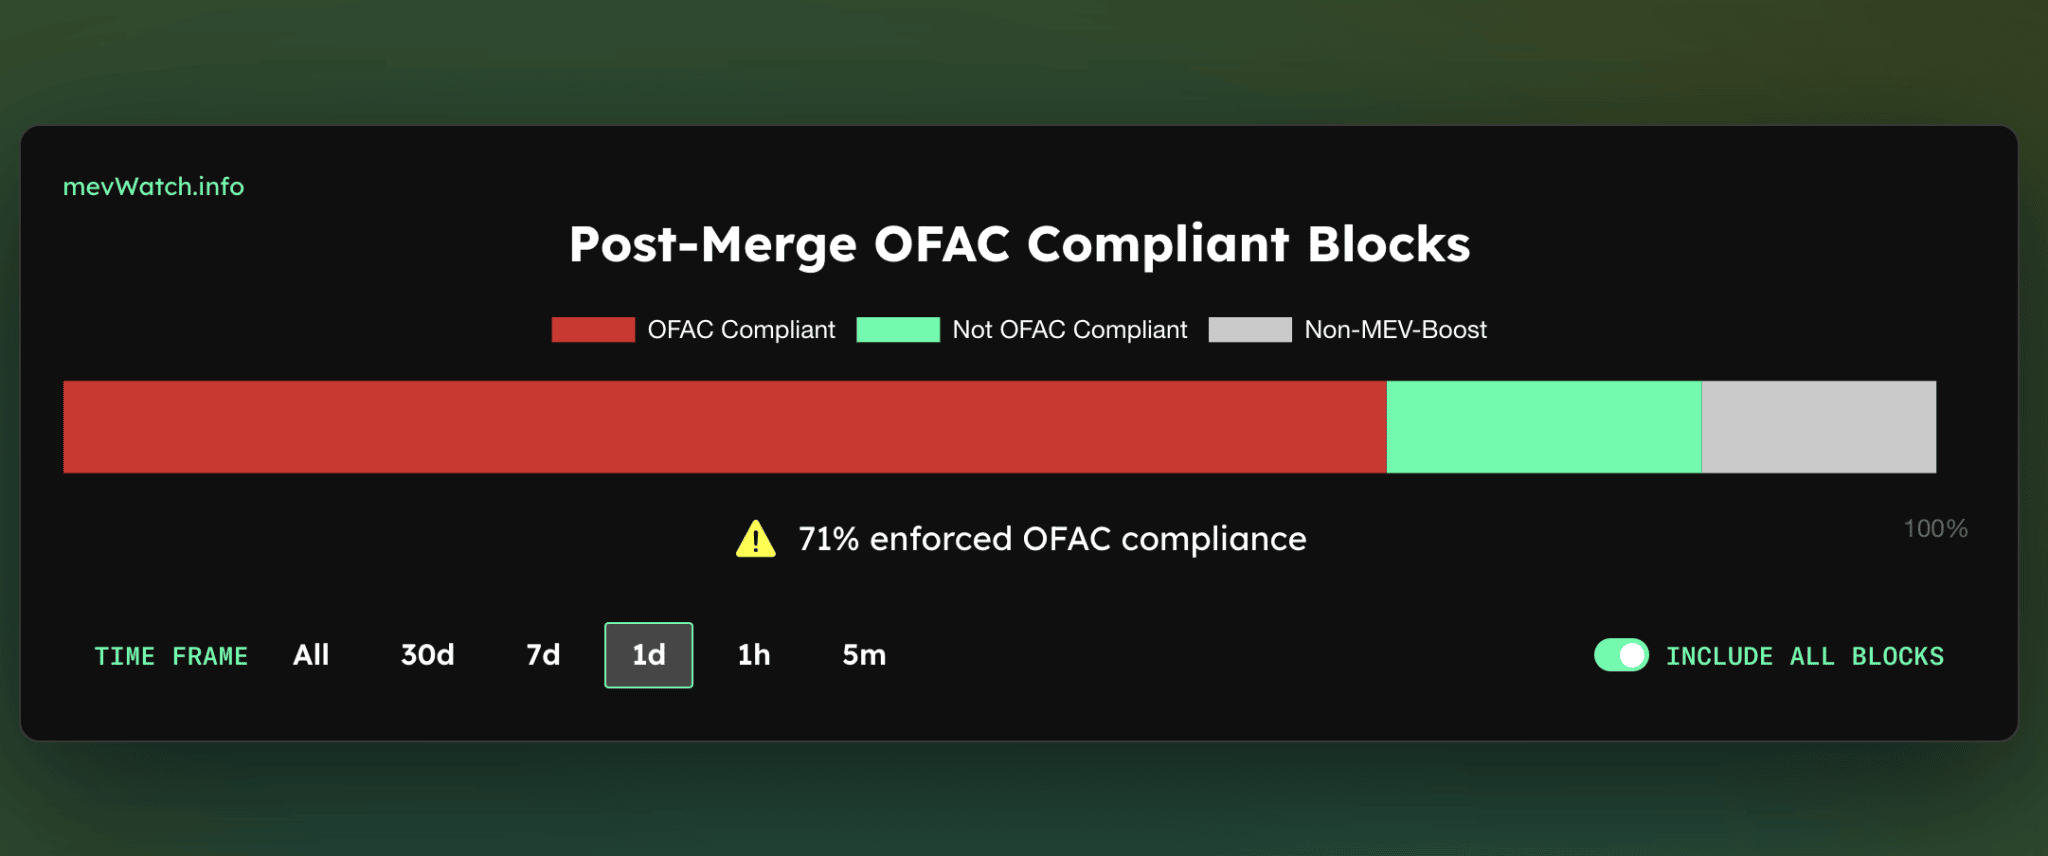Click the Non-MEV-Boost legend label

1395,330
